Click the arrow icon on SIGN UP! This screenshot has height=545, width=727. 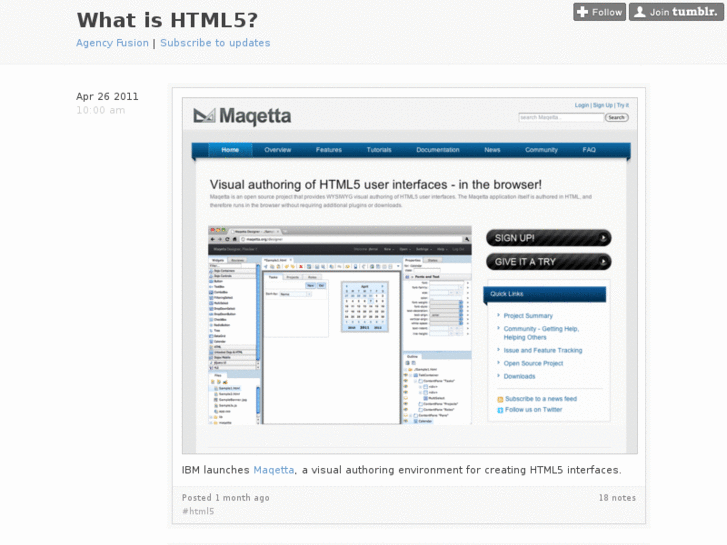[x=603, y=238]
